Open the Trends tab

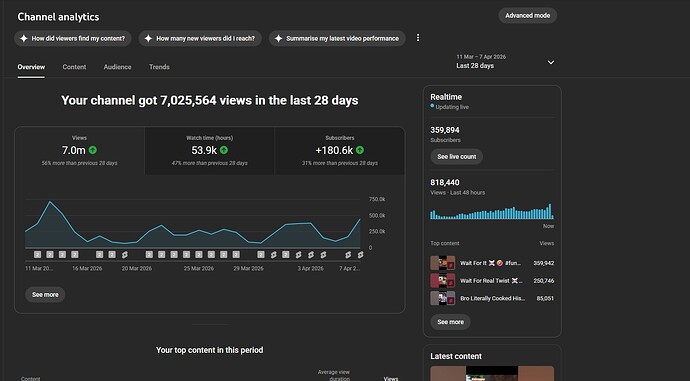pos(159,67)
